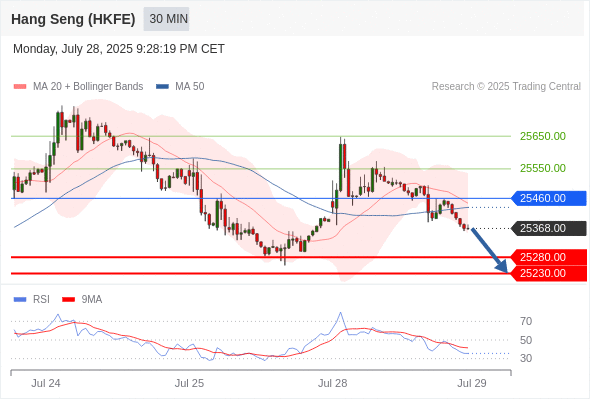This screenshot has height=400, width=590.
Task: Click the Jul 29 date axis label
Action: pos(472,383)
